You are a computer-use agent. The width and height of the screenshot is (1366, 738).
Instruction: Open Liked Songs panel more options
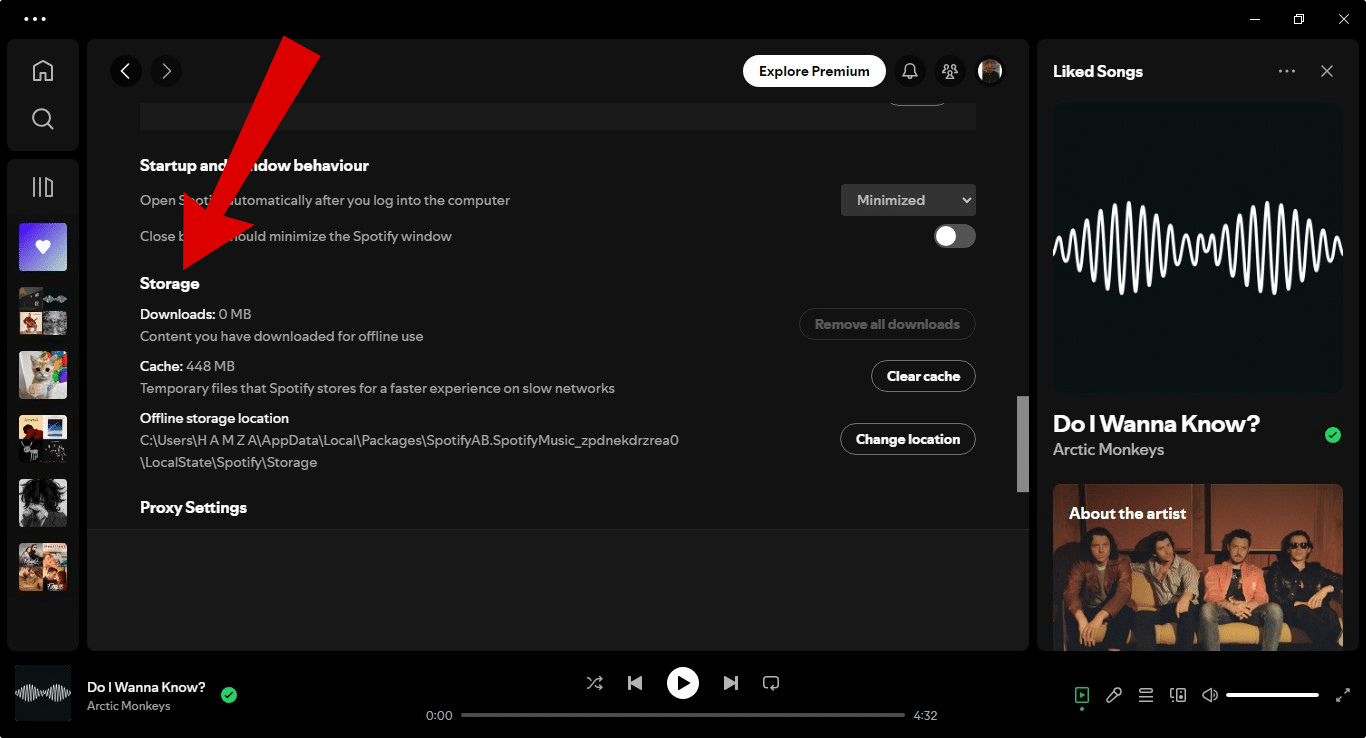[x=1287, y=71]
